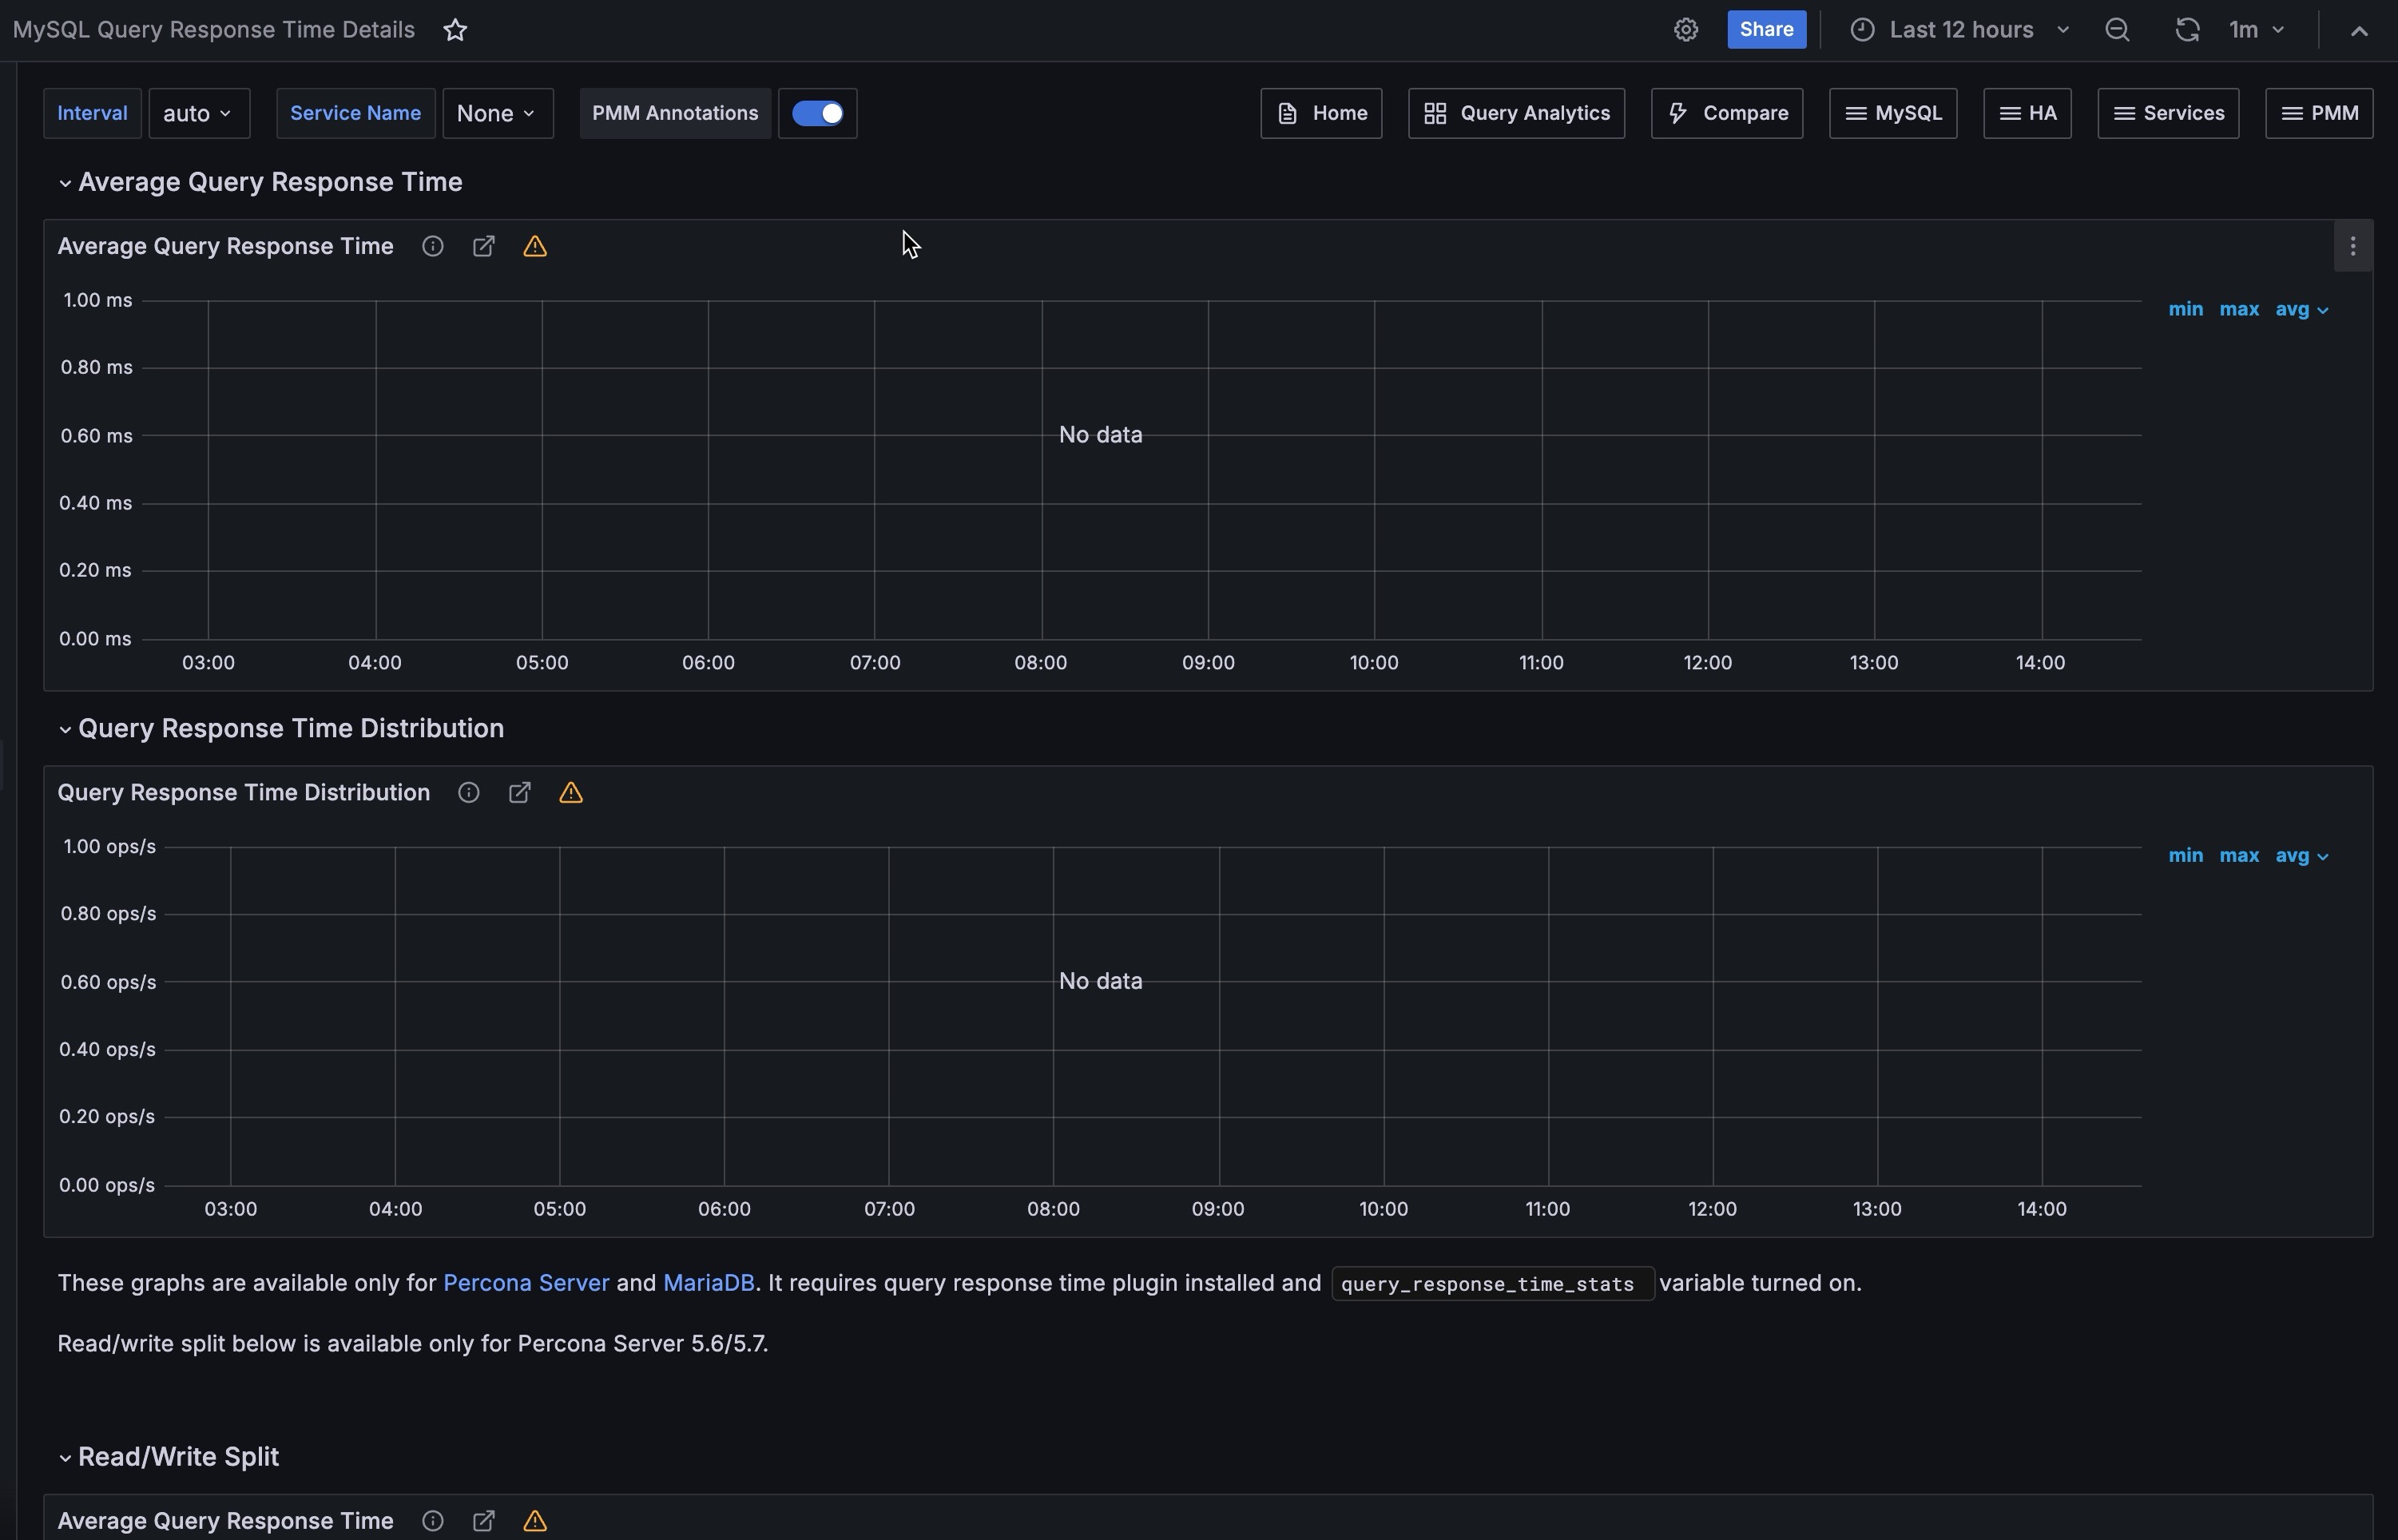Click the Share button
This screenshot has height=1540, width=2398.
click(1765, 30)
